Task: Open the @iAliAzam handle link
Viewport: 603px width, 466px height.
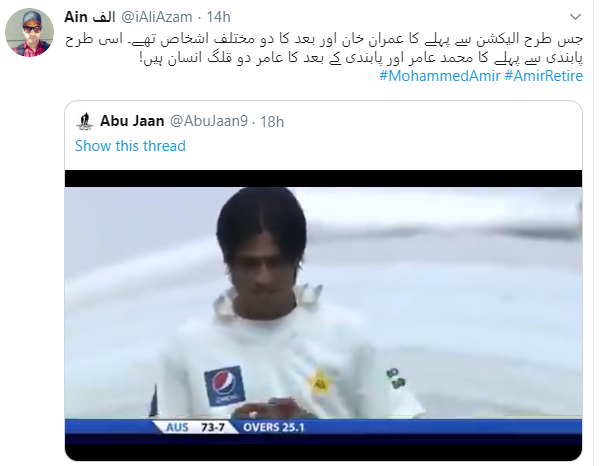Action: [x=157, y=17]
